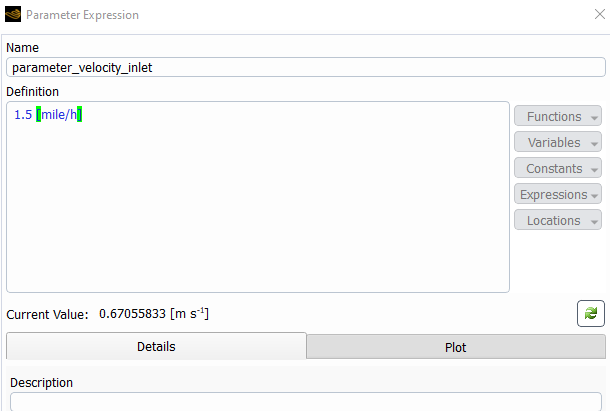610x411 pixels.
Task: Click the 1.5 value in the definition
Action: pos(23,115)
